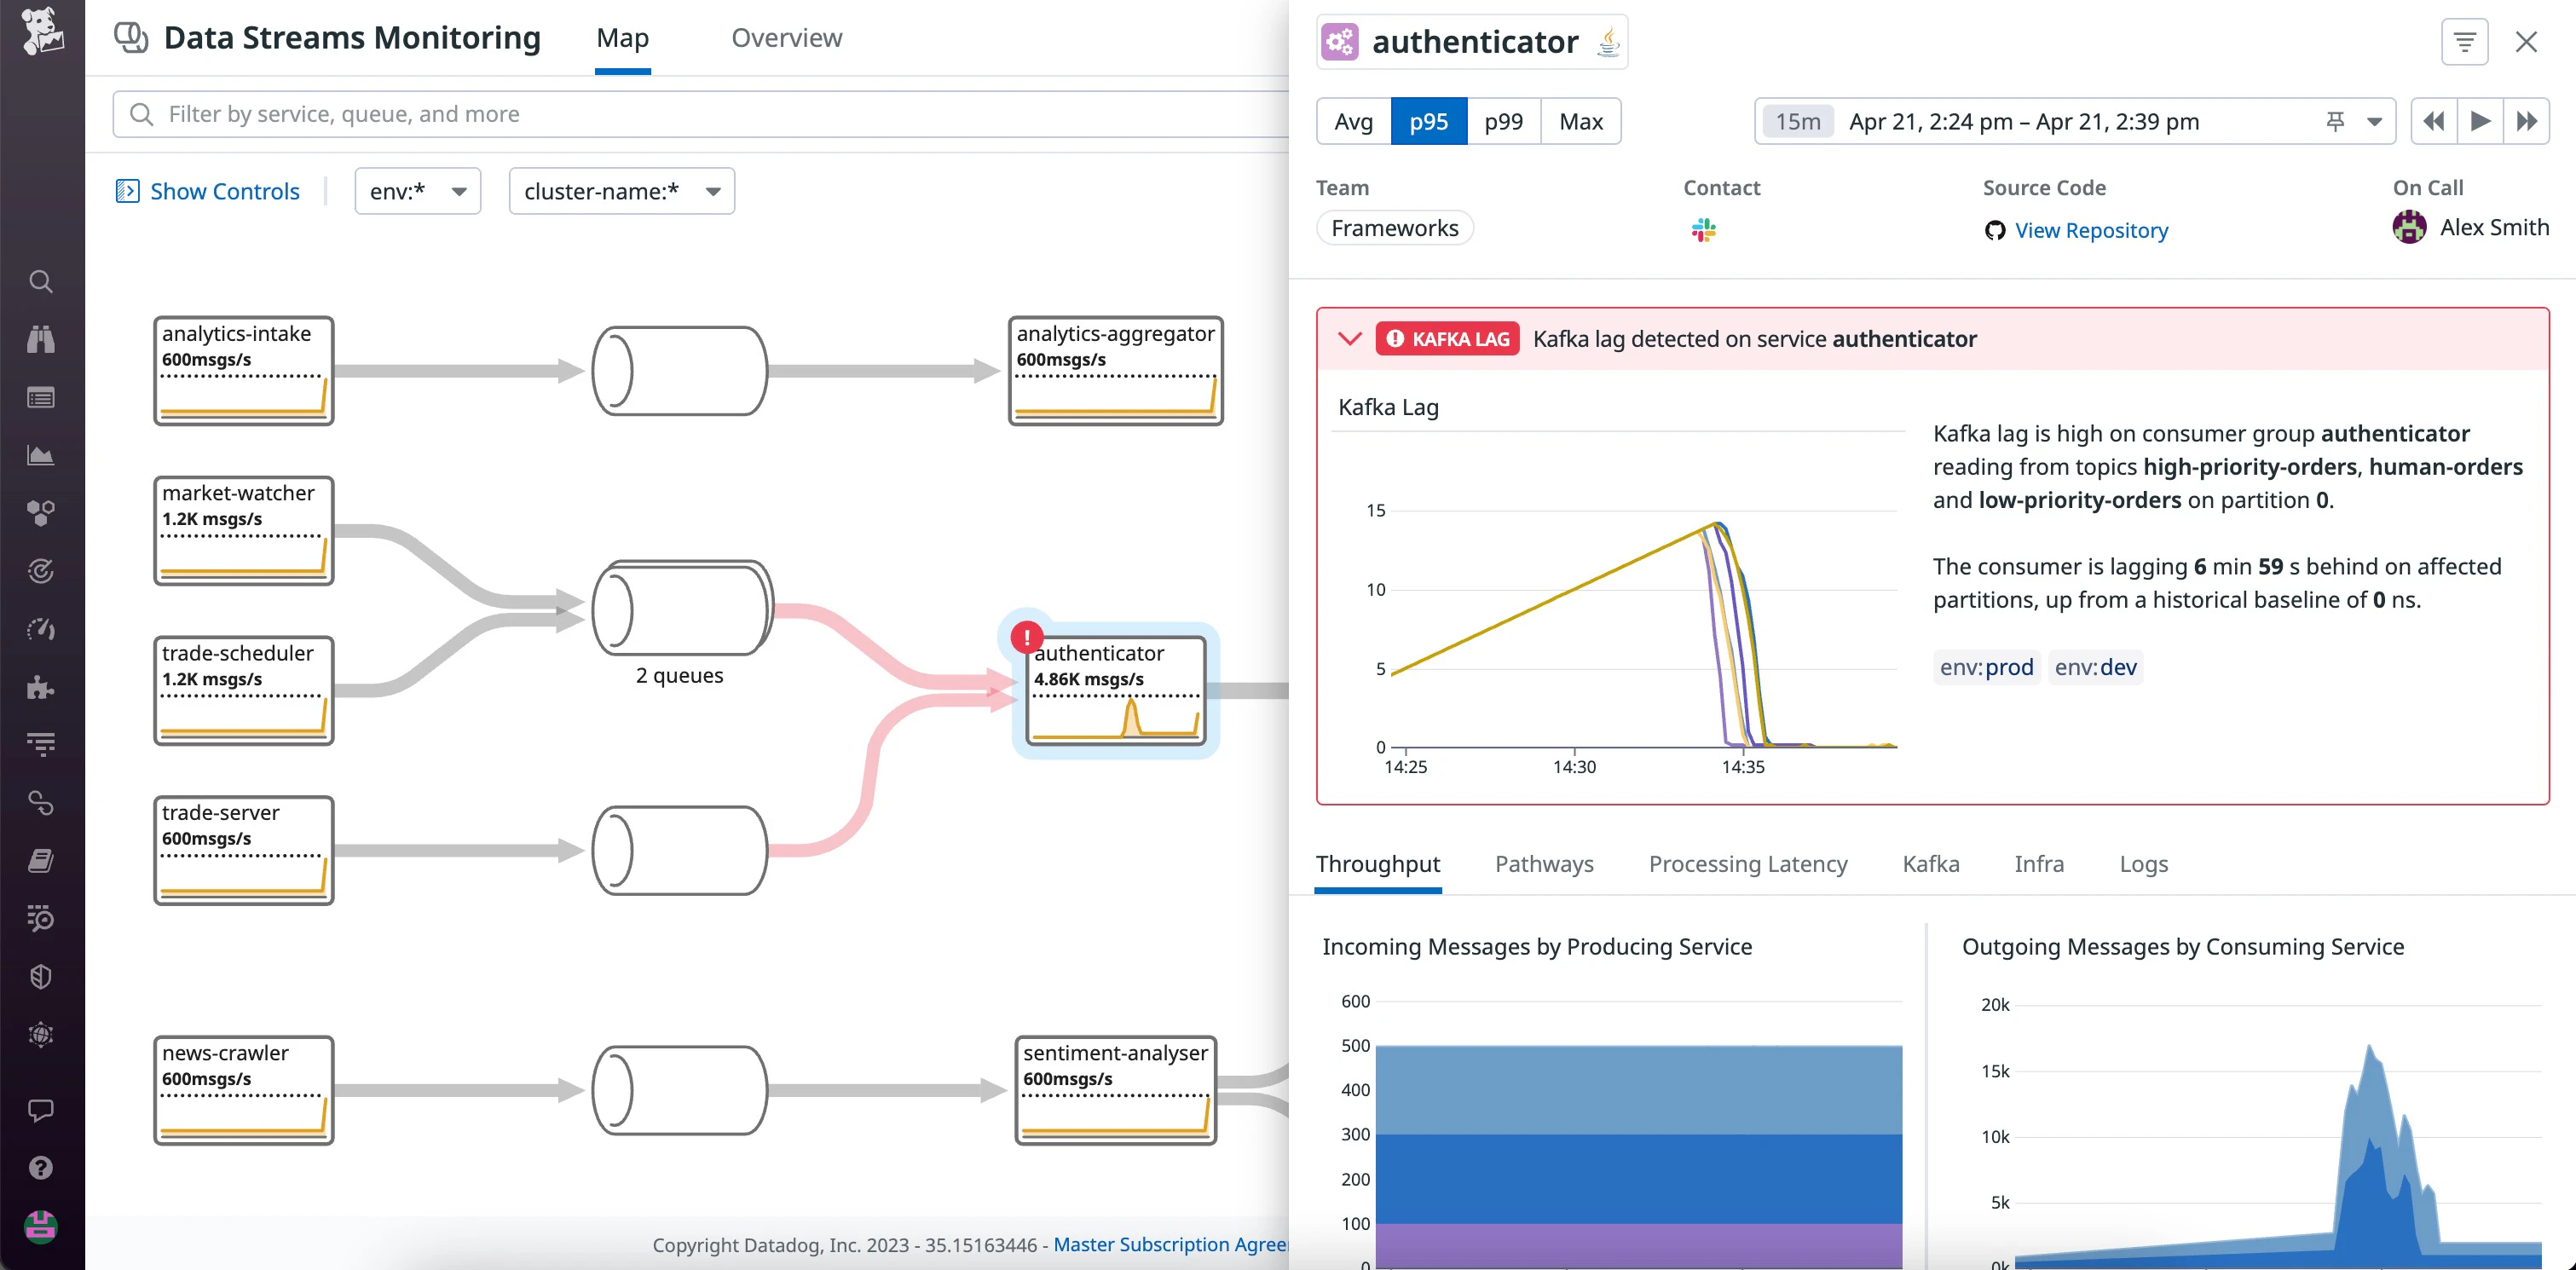Select the Avg aggregation option
Image resolution: width=2576 pixels, height=1270 pixels.
pos(1354,122)
